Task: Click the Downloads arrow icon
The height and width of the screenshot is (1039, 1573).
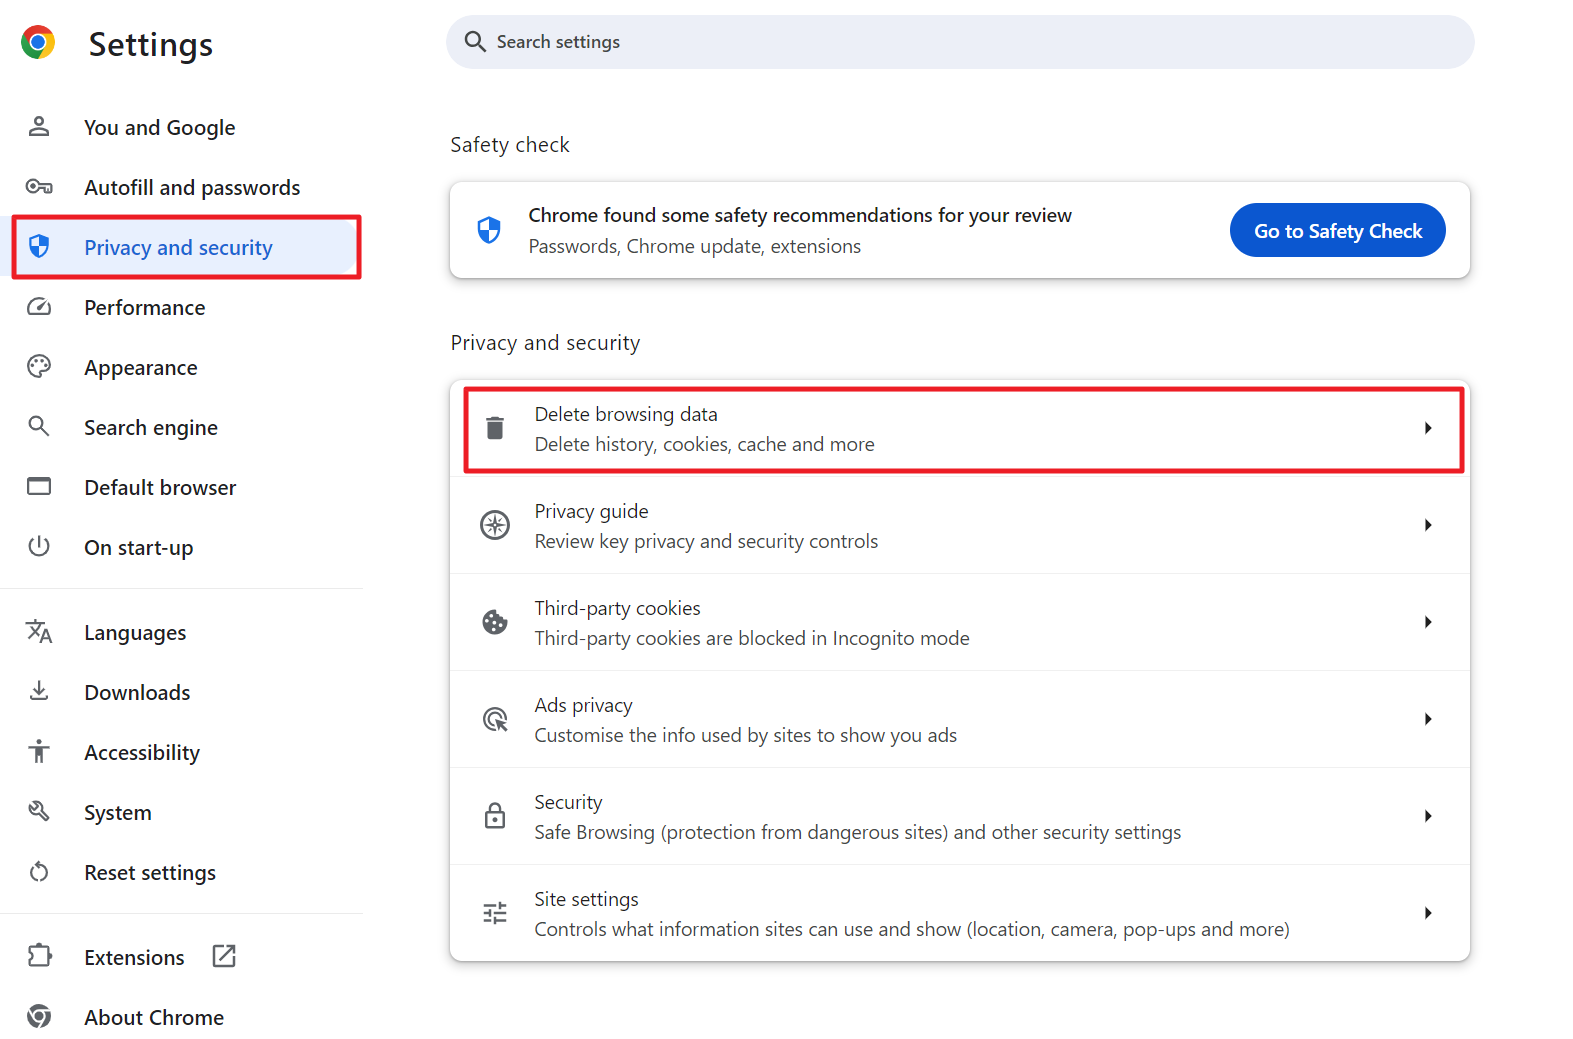Action: click(39, 691)
